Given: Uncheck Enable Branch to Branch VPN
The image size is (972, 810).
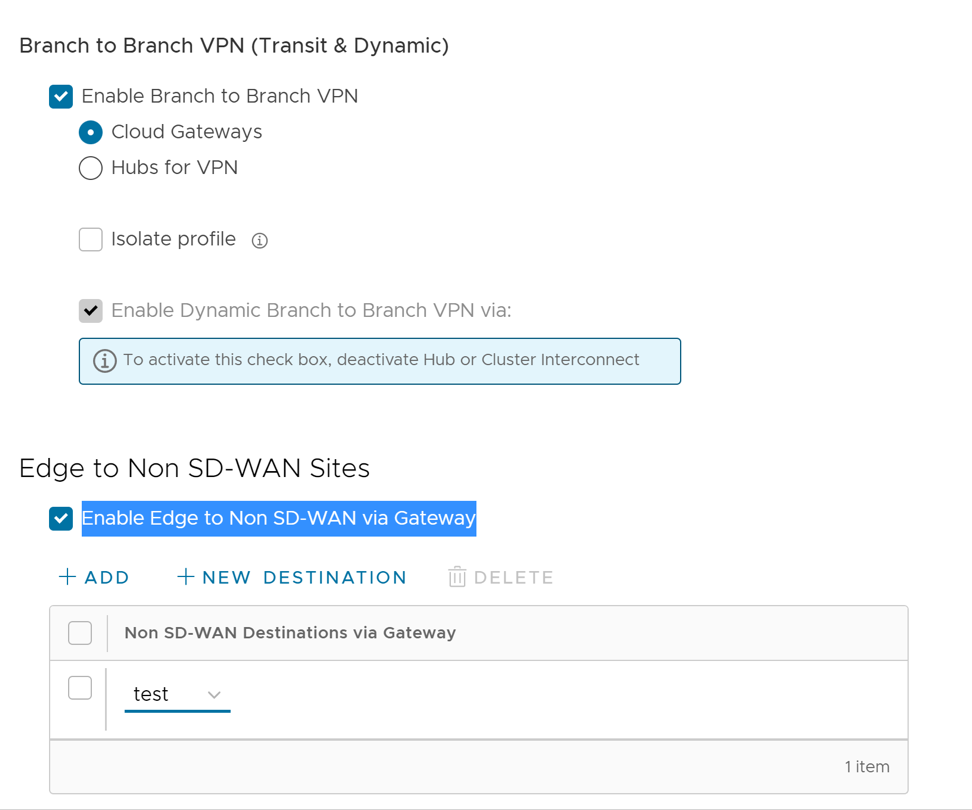Looking at the screenshot, I should point(60,96).
